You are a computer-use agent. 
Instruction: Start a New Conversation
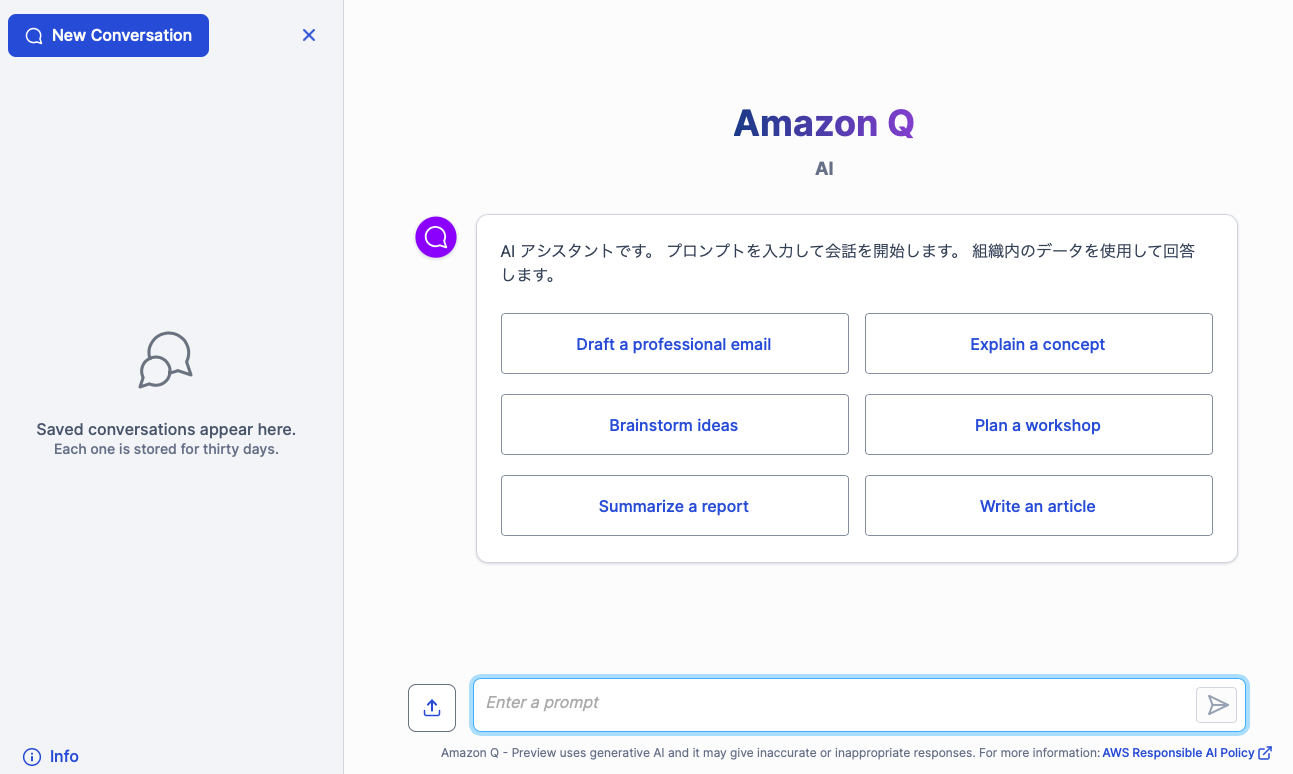108,35
